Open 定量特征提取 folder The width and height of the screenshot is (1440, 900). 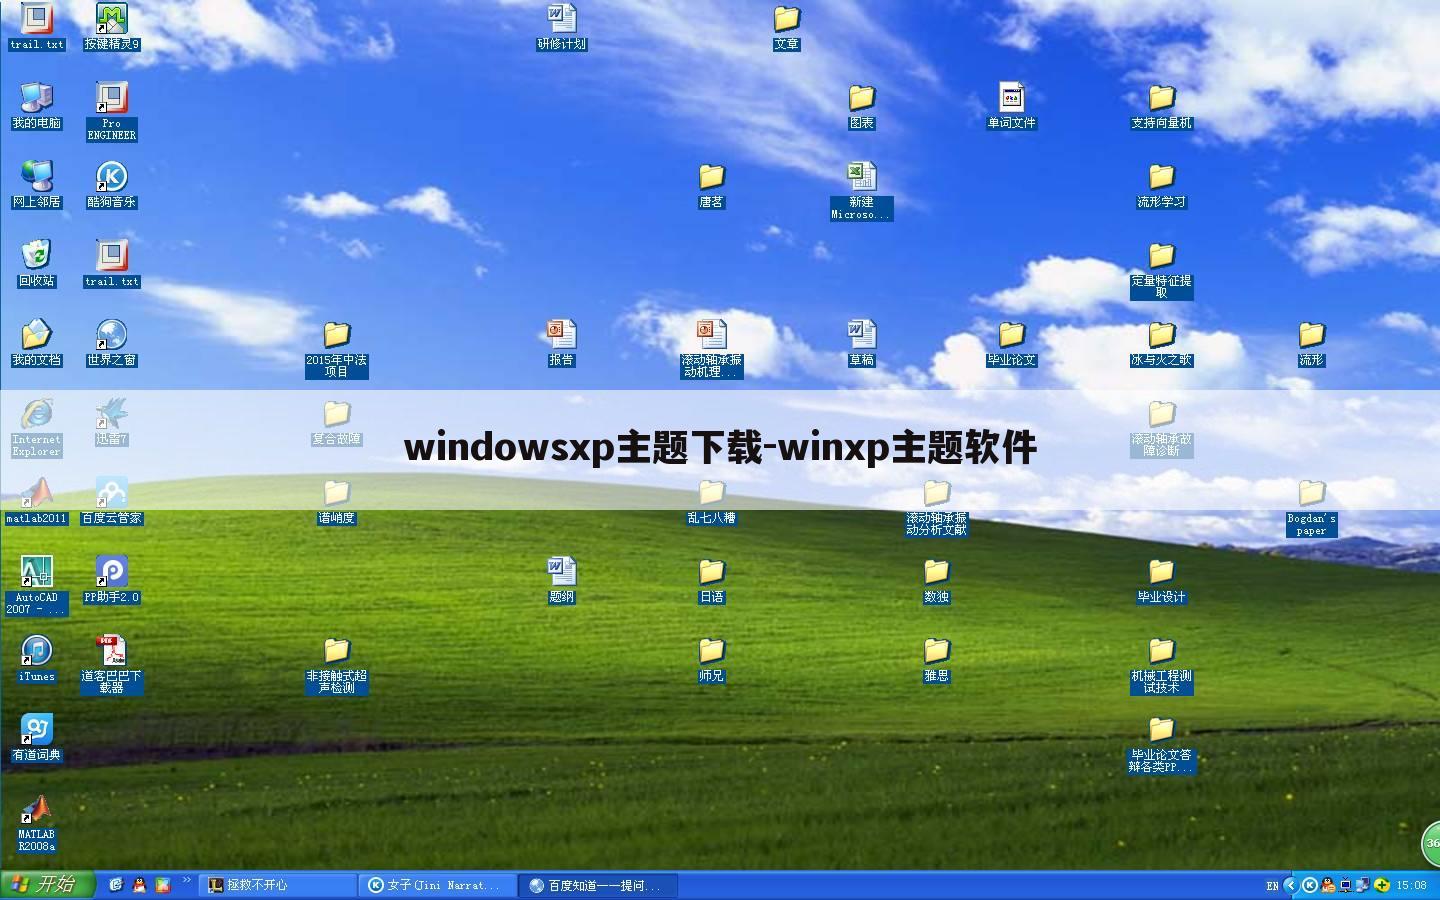click(1161, 269)
